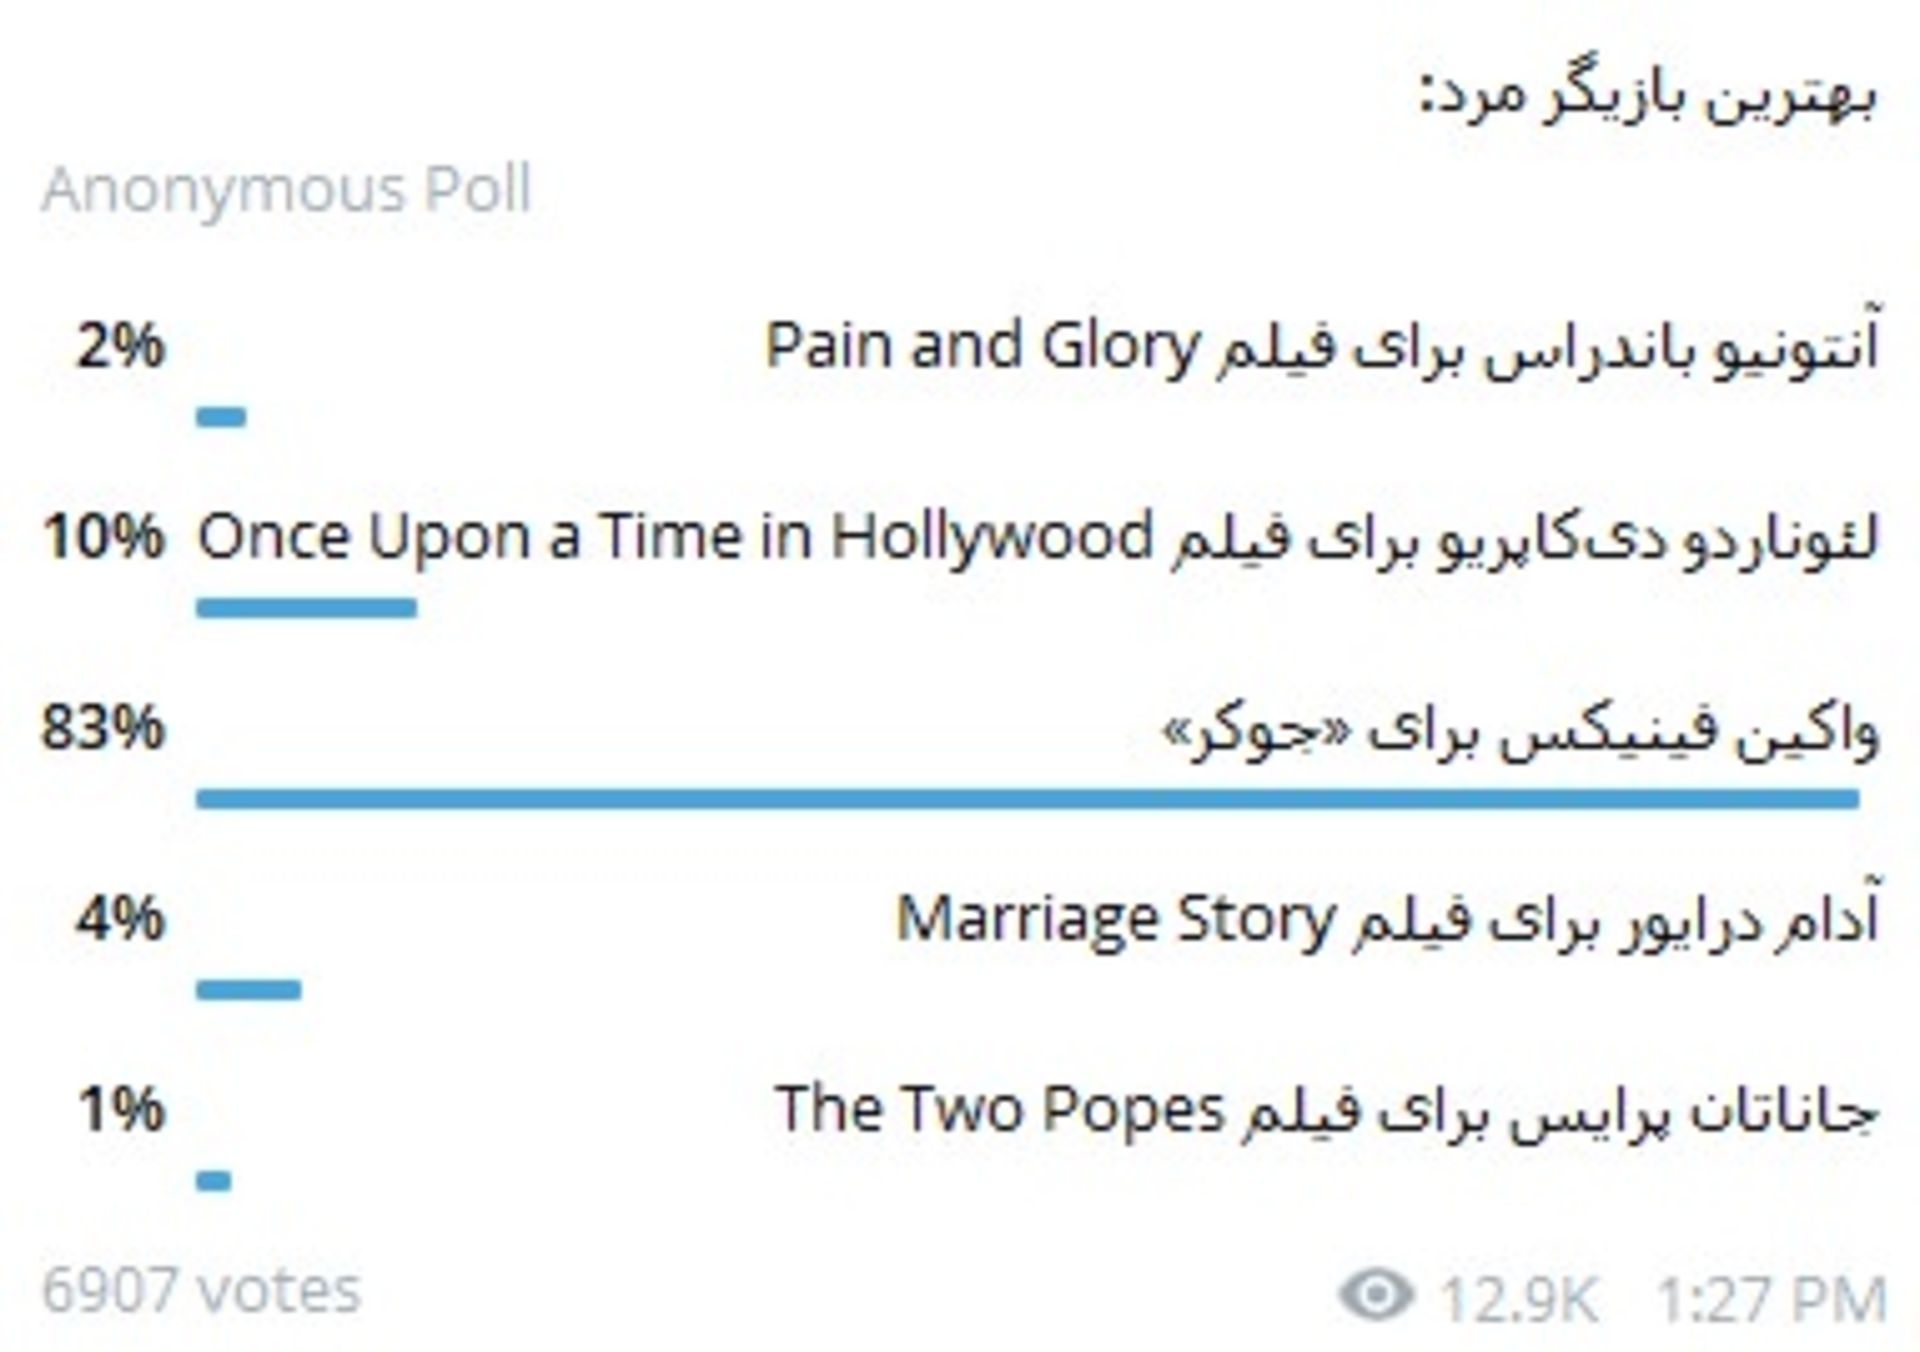Click the 2% percentage label
Viewport: 1920px width, 1352px height.
point(120,346)
